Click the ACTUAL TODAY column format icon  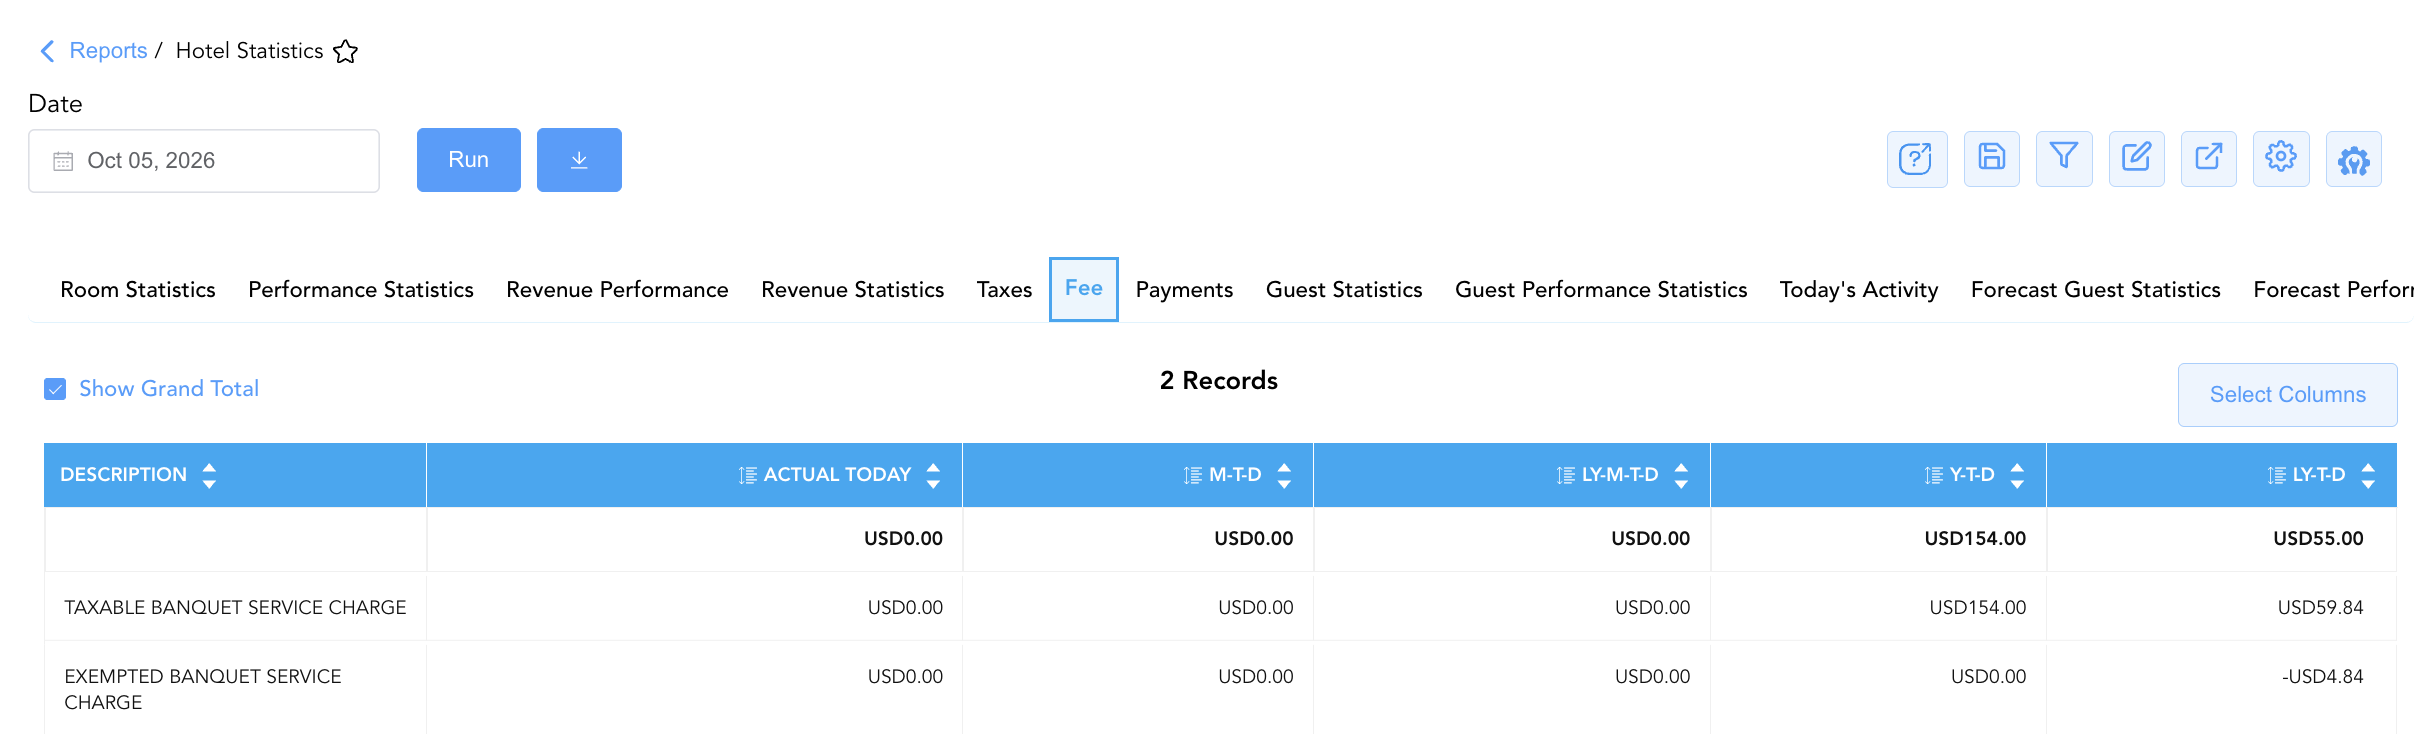(x=747, y=475)
